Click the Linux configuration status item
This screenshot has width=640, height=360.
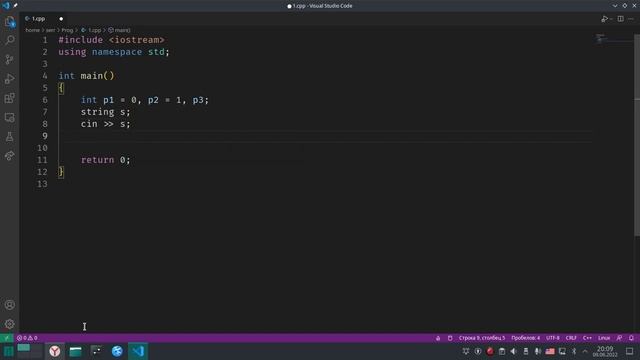[604, 338]
